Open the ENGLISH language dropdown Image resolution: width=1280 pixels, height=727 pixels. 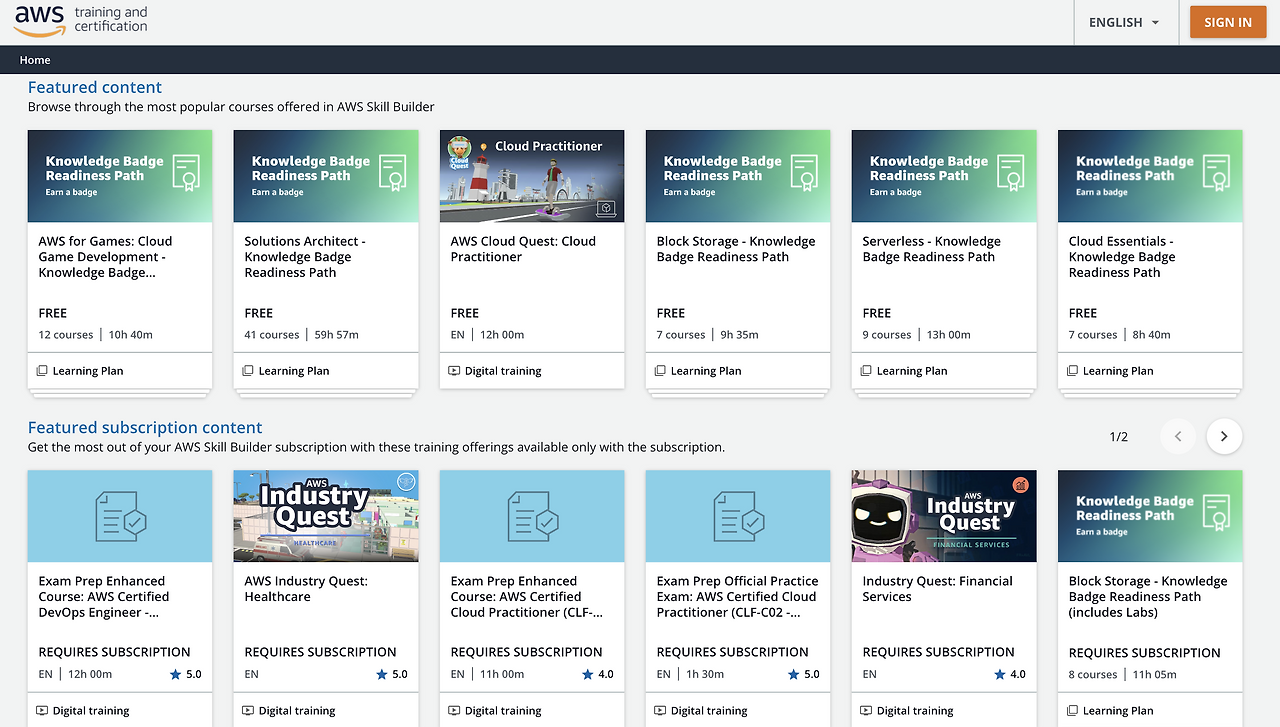pyautogui.click(x=1124, y=22)
